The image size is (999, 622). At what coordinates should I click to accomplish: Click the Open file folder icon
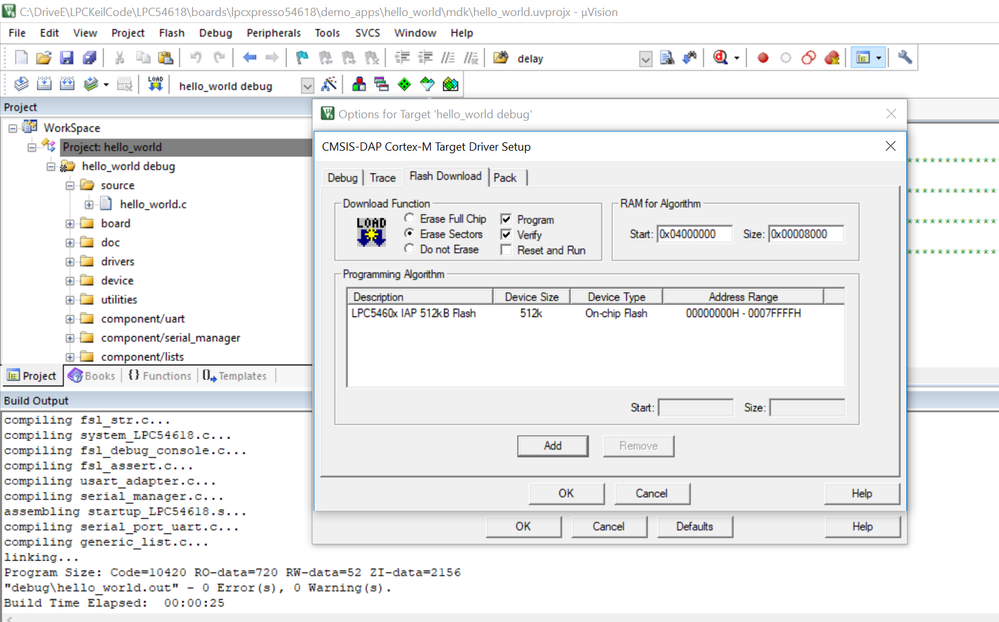point(43,58)
